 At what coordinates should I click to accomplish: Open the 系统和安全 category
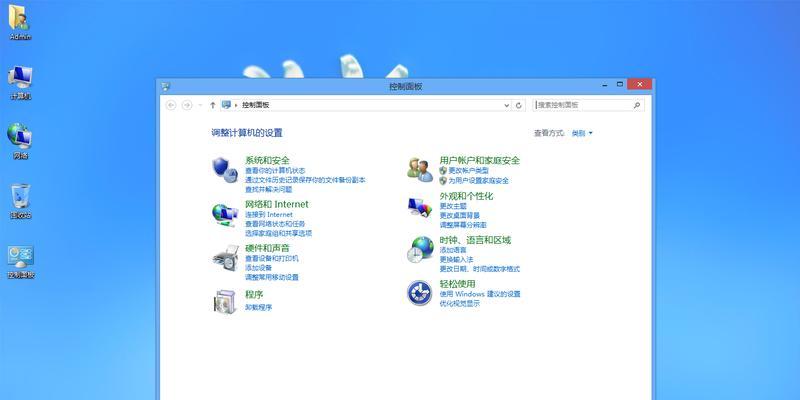coord(267,160)
